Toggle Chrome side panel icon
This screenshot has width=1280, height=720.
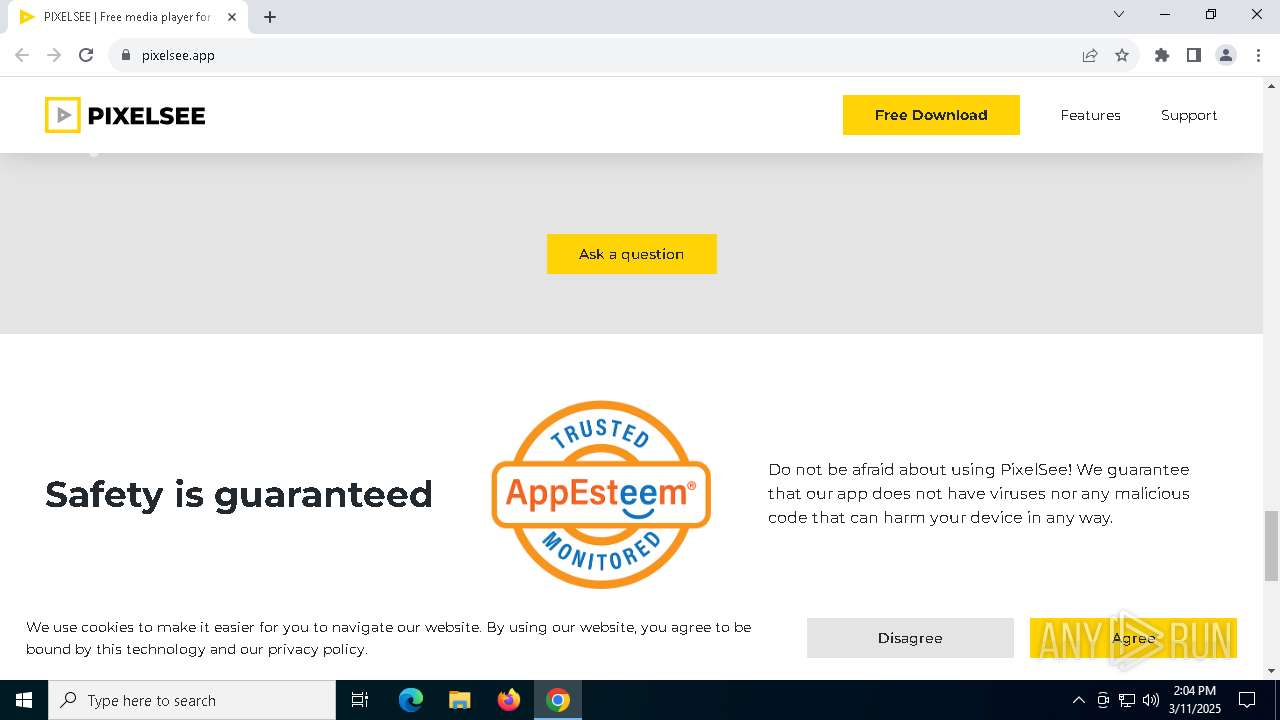[x=1194, y=55]
